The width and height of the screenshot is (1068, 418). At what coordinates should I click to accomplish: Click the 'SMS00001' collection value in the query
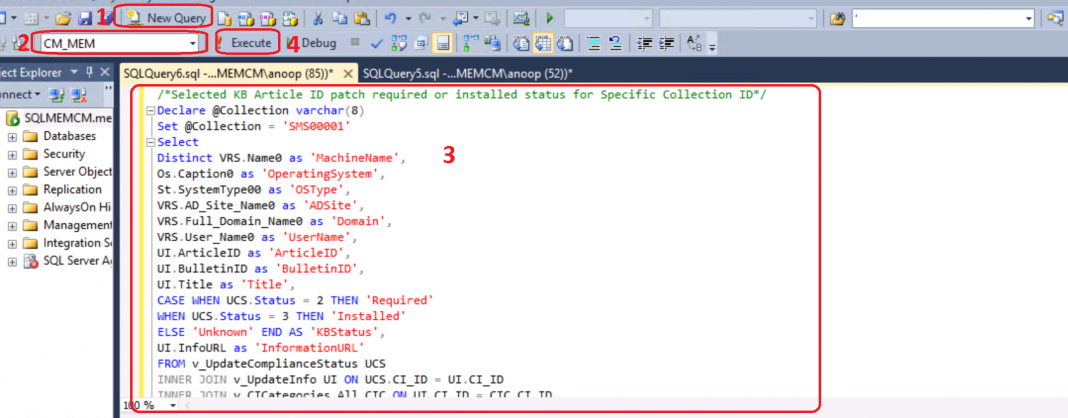click(x=318, y=127)
